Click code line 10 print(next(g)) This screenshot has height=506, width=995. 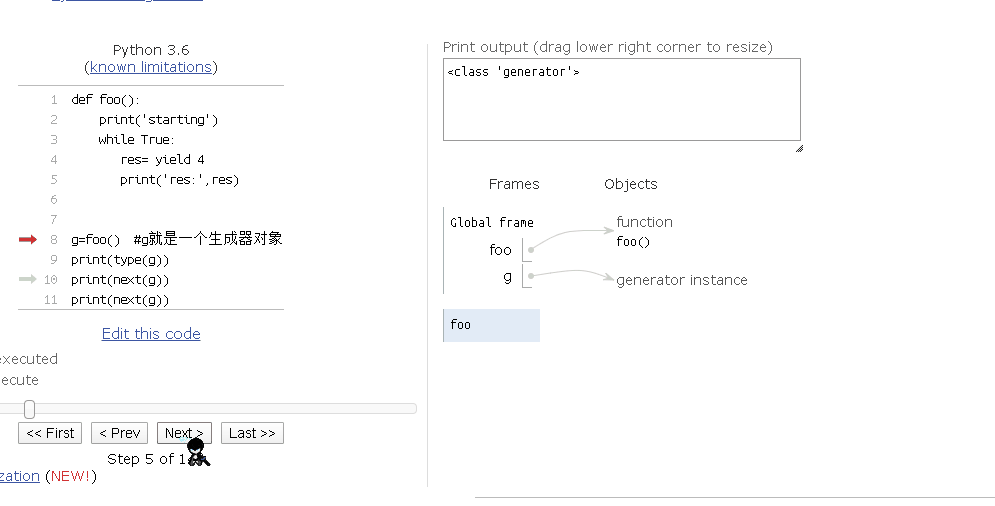pos(120,279)
